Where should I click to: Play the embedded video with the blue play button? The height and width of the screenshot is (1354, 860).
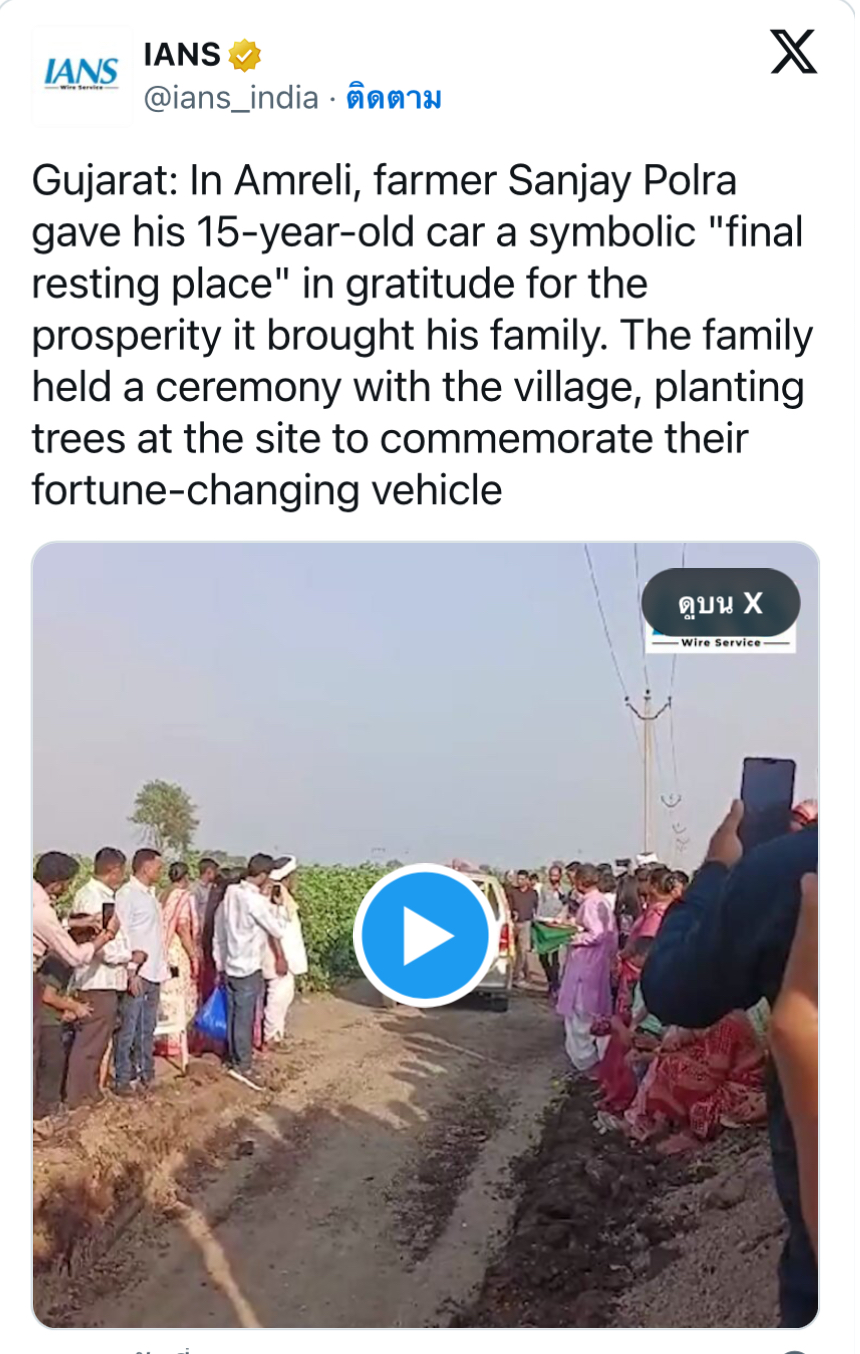(425, 935)
